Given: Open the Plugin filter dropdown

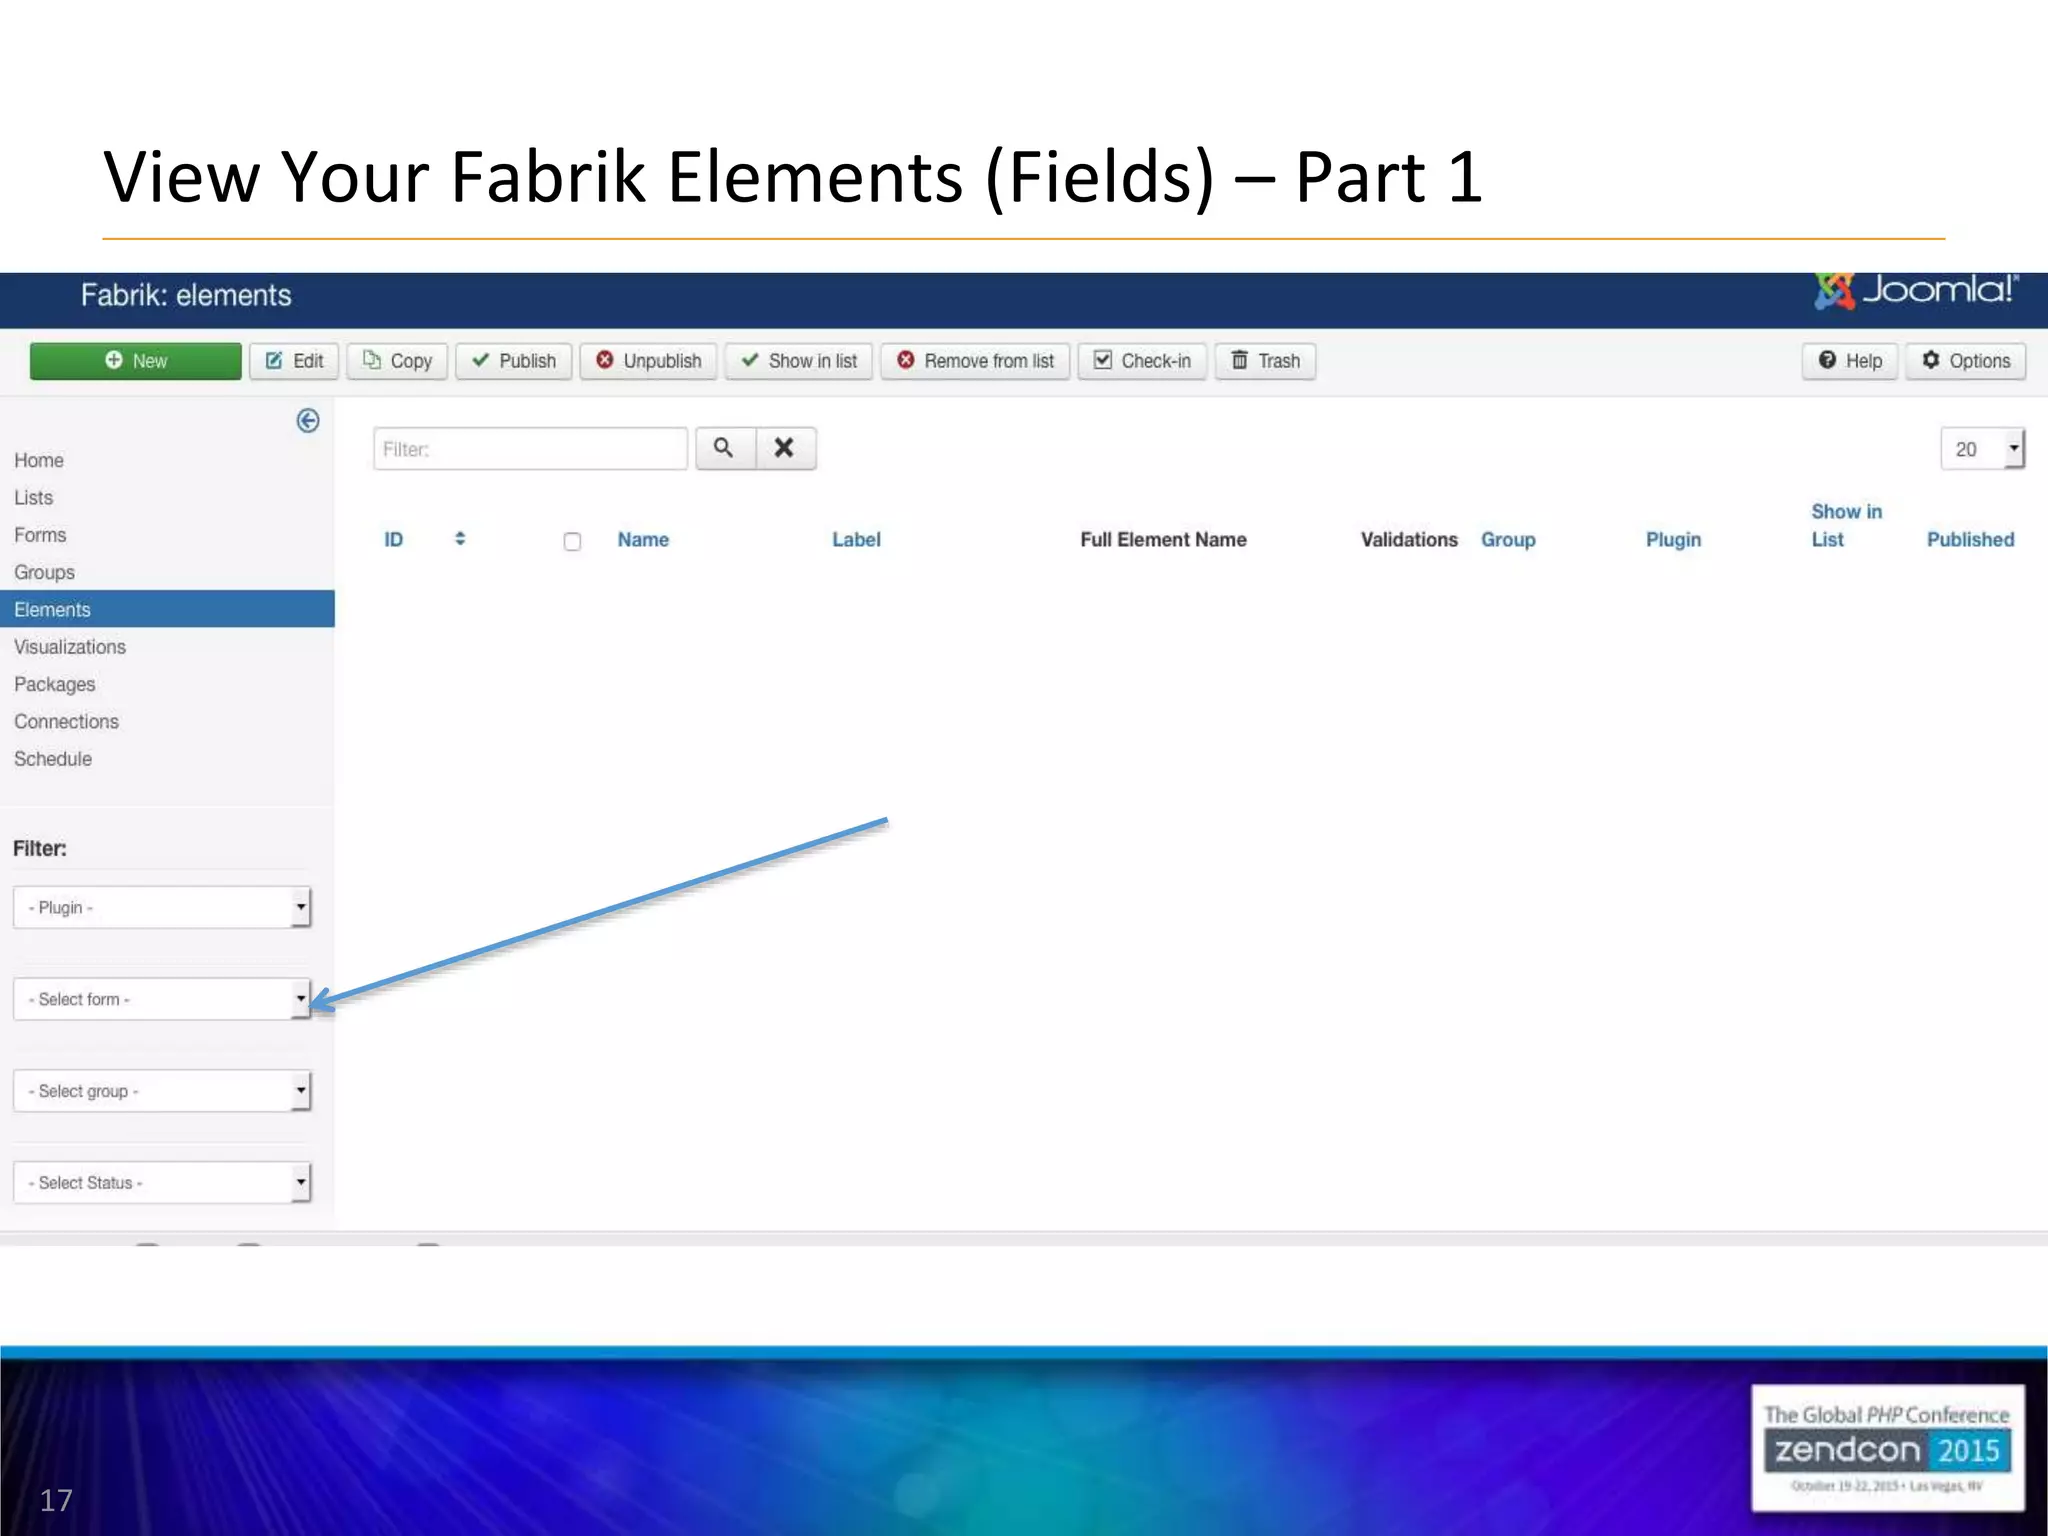Looking at the screenshot, I should 162,908.
